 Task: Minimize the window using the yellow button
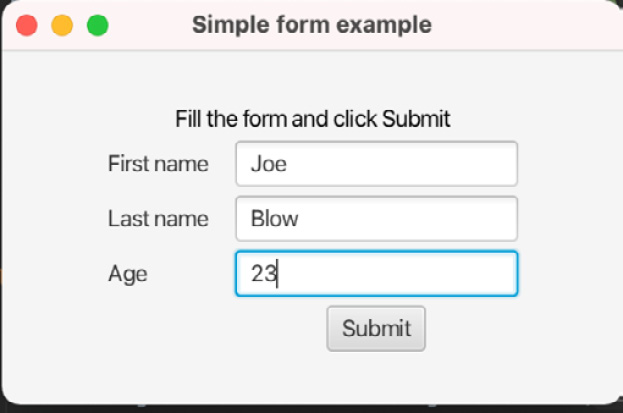tap(62, 25)
